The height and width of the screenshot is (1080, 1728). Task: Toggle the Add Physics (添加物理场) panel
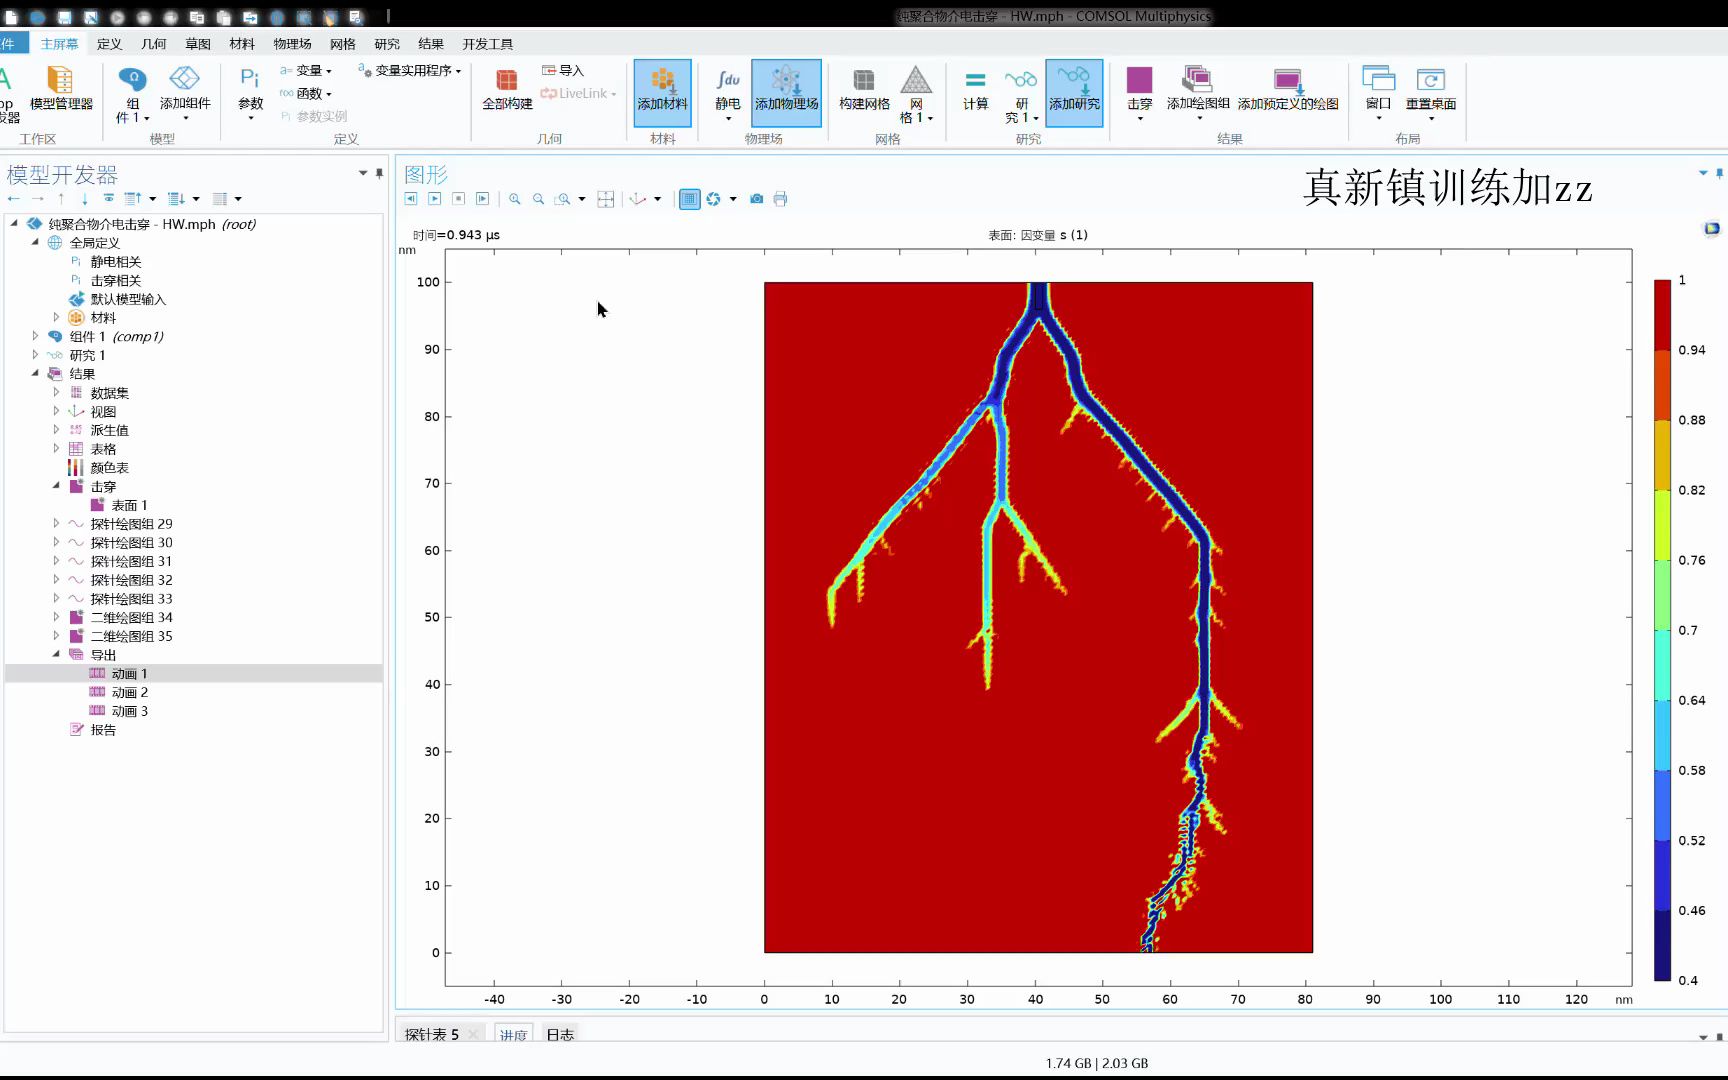pos(786,92)
